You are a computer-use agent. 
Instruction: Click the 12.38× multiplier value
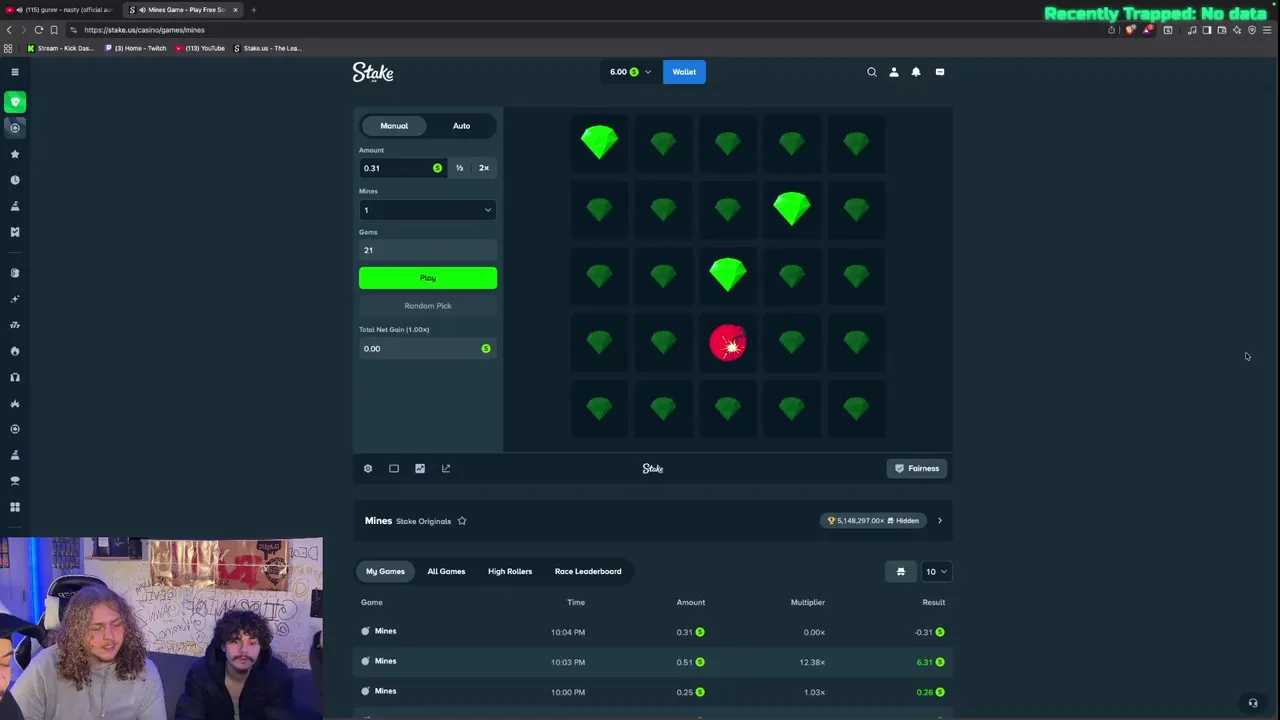coord(812,662)
